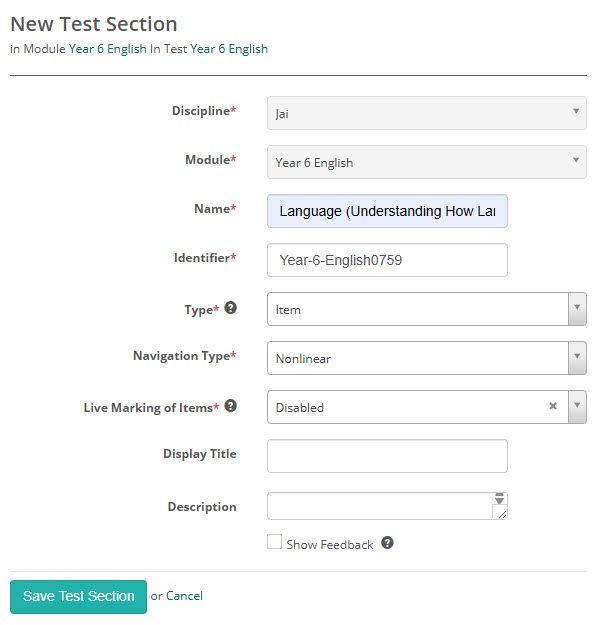Select the Nonlinear navigation type value
600x625 pixels.
pos(416,358)
